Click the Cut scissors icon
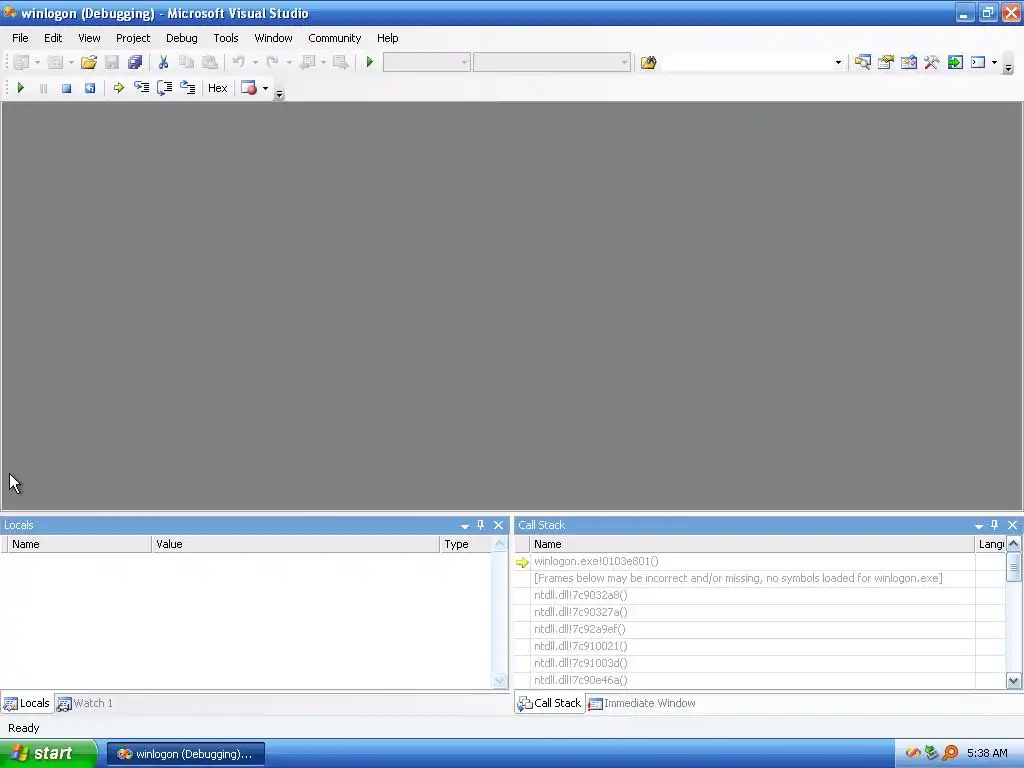The width and height of the screenshot is (1024, 768). pyautogui.click(x=163, y=63)
